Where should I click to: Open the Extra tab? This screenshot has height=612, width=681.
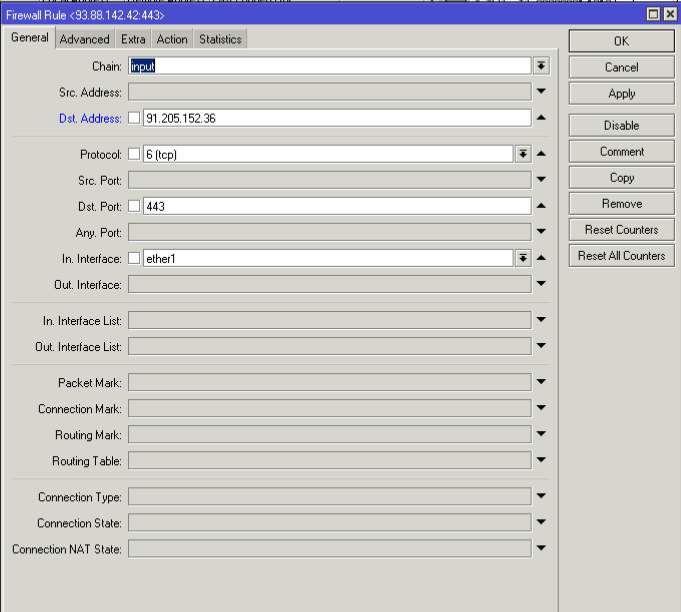pyautogui.click(x=133, y=40)
